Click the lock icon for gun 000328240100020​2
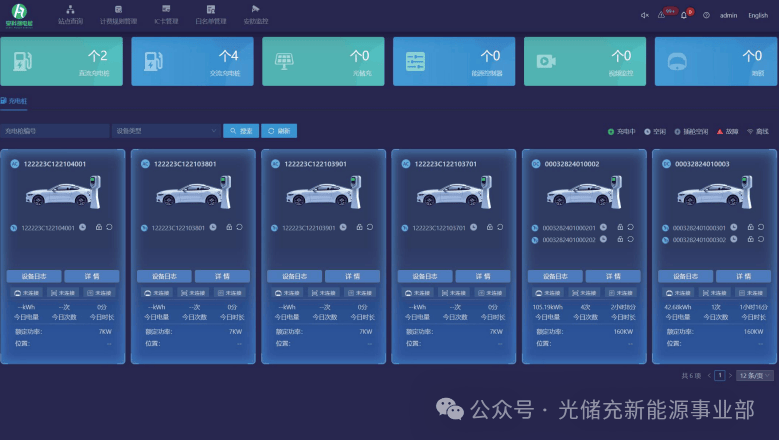 620,239
